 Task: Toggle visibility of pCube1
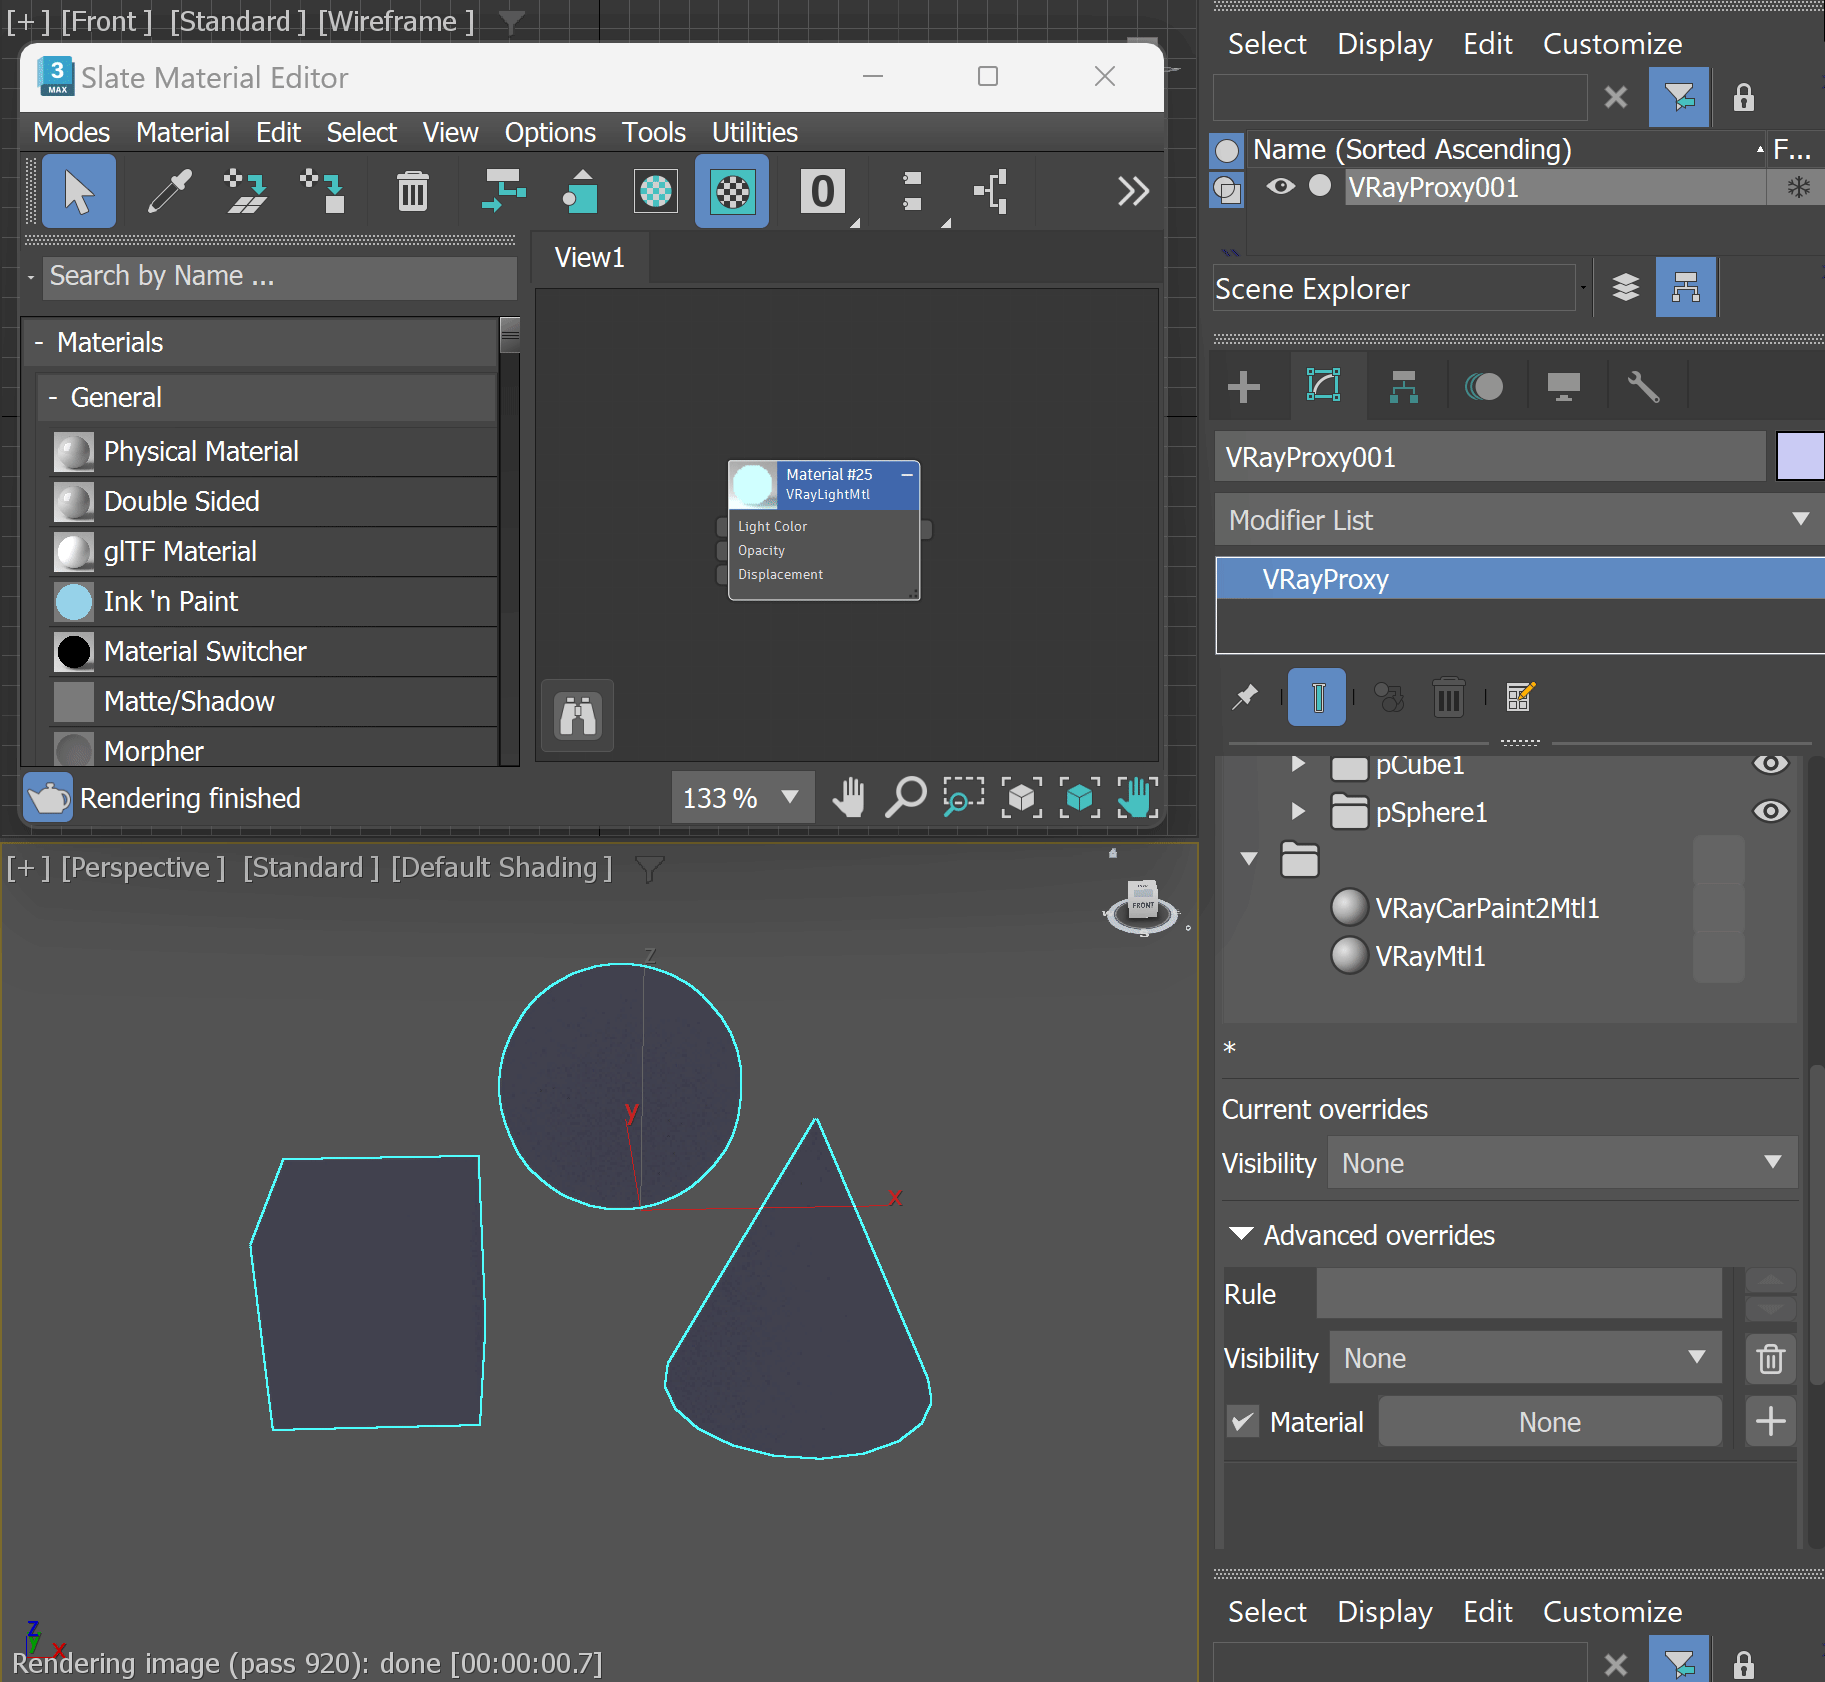[x=1772, y=764]
